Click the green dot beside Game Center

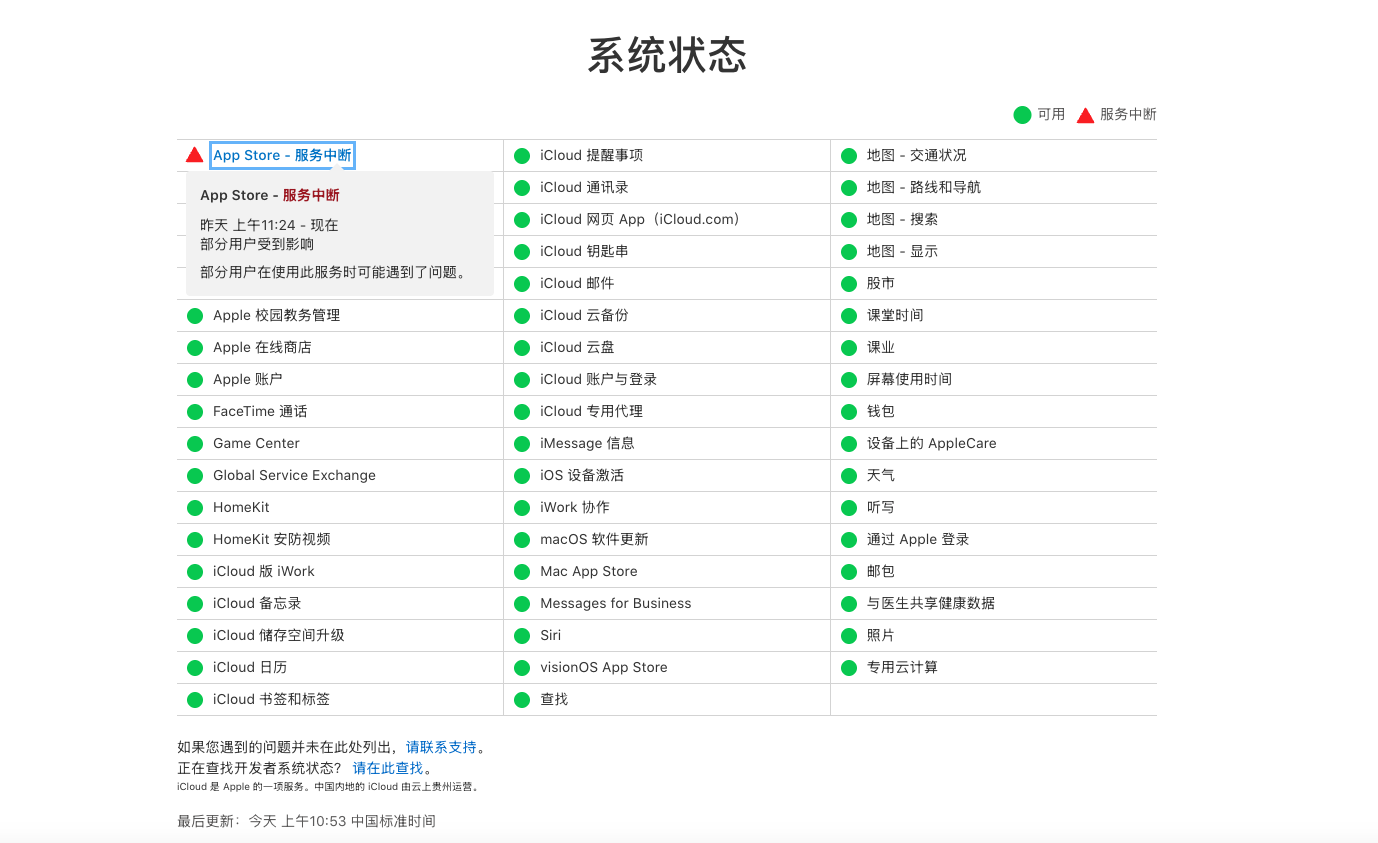195,444
